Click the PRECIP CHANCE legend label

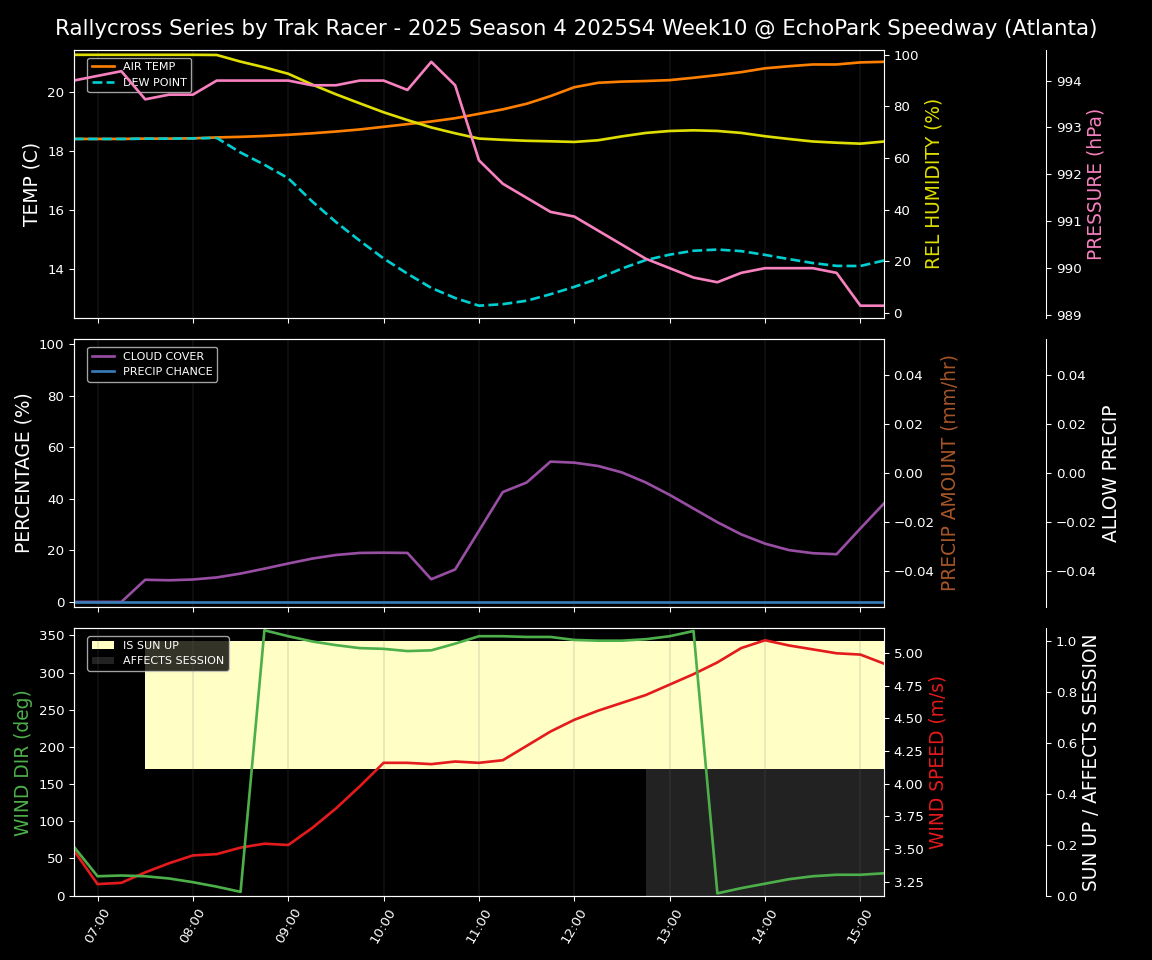tap(167, 372)
